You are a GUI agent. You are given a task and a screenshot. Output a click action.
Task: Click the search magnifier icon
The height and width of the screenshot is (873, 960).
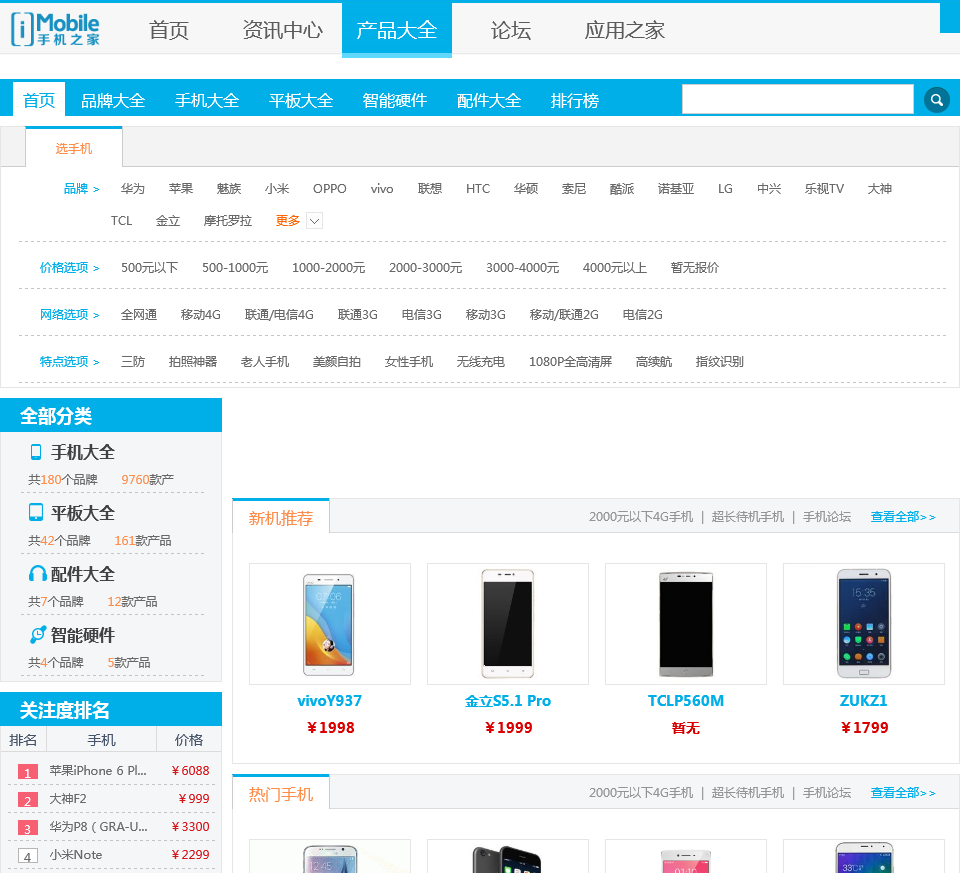[x=936, y=100]
